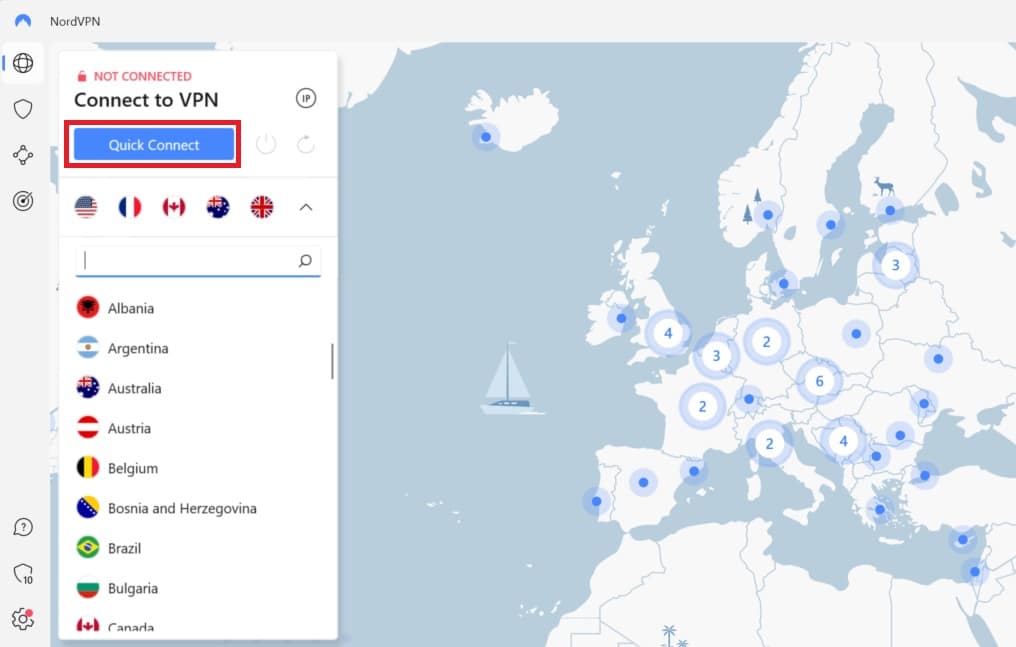Image resolution: width=1016 pixels, height=647 pixels.
Task: Open the shield with number 10 icon
Action: coord(23,573)
